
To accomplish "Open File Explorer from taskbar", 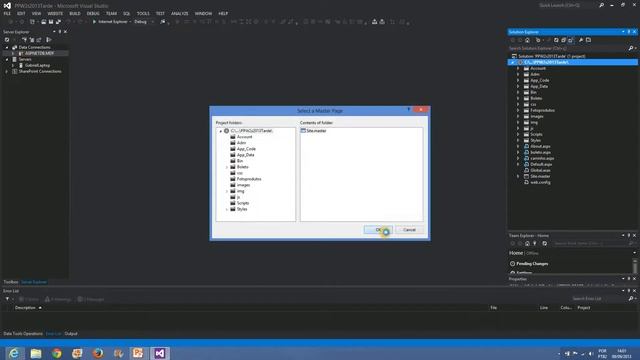I will coord(36,353).
